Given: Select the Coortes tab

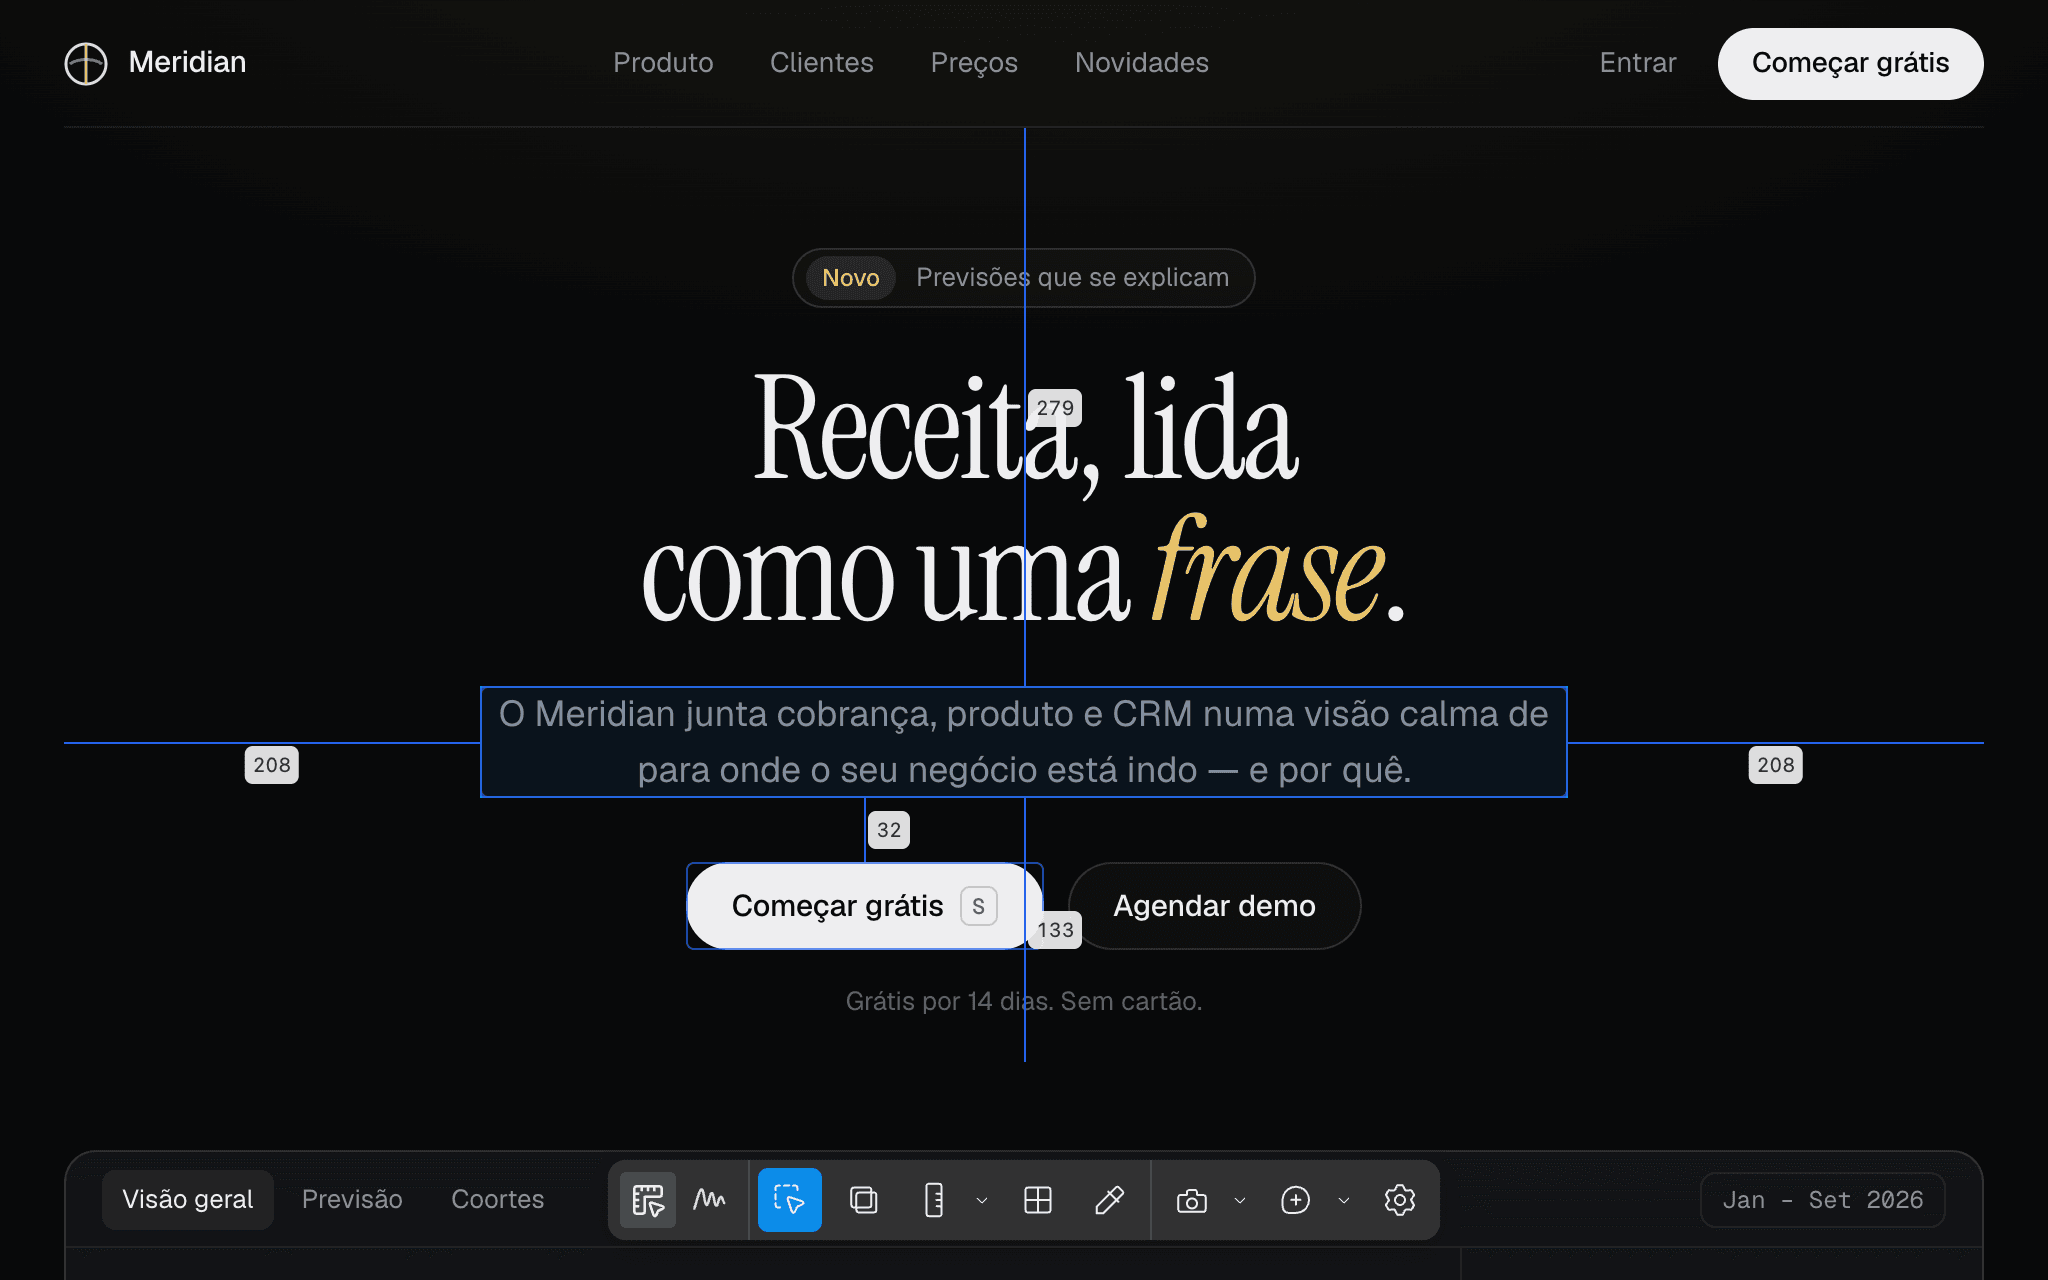Looking at the screenshot, I should tap(498, 1200).
